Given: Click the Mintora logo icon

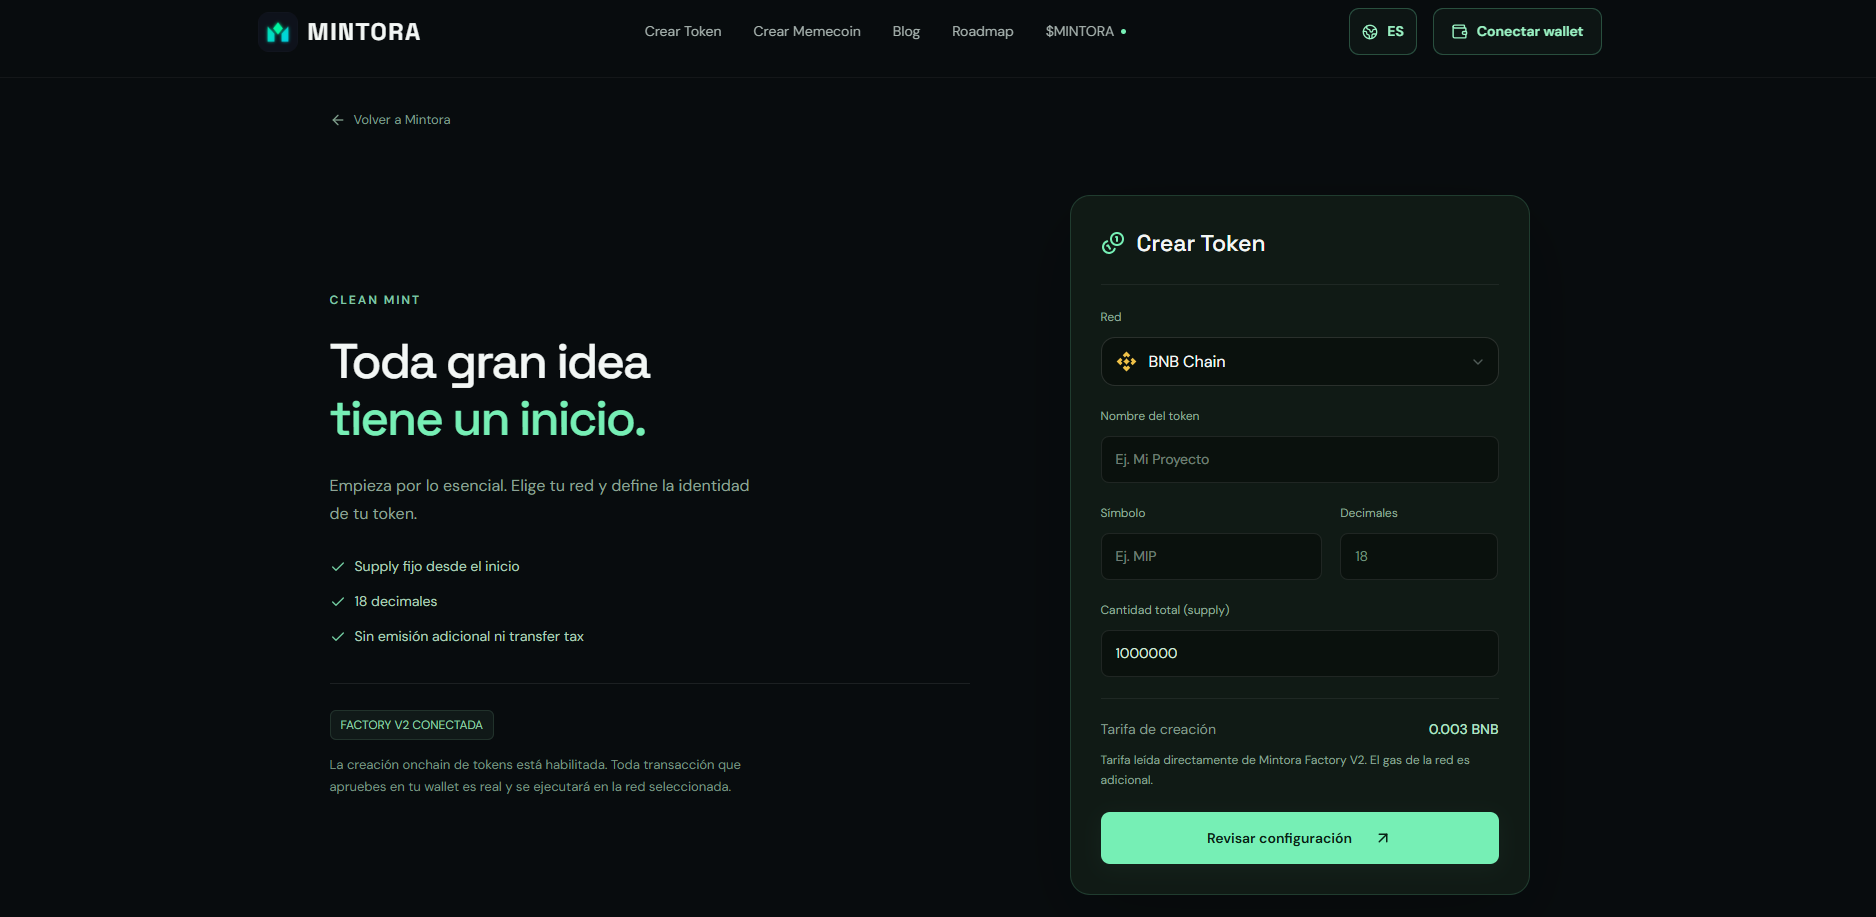Looking at the screenshot, I should 278,32.
